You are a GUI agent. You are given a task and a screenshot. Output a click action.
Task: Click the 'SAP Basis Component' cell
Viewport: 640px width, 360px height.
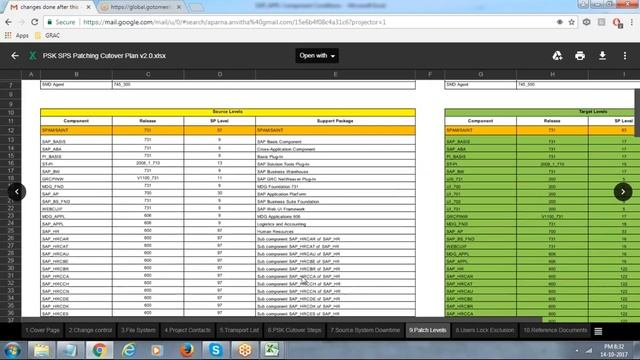[335, 141]
